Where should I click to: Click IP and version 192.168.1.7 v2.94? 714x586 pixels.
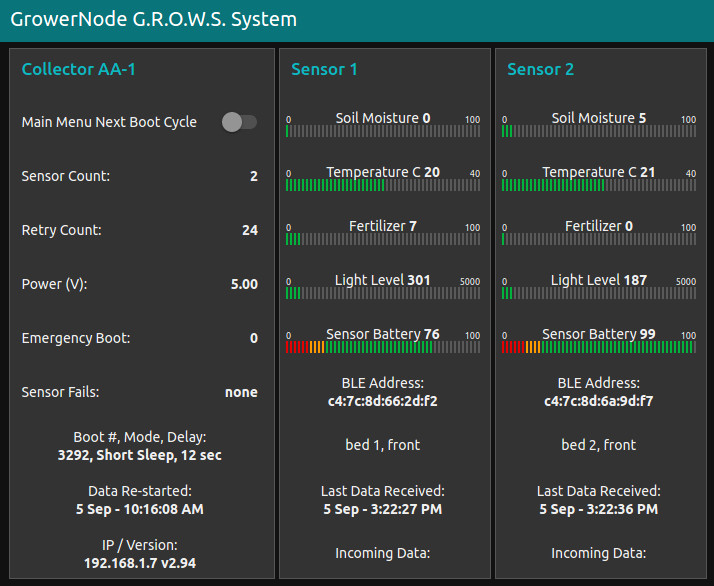140,563
